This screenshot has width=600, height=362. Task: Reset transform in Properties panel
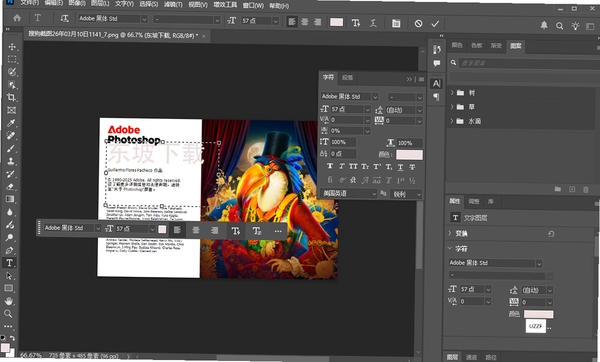(x=551, y=233)
